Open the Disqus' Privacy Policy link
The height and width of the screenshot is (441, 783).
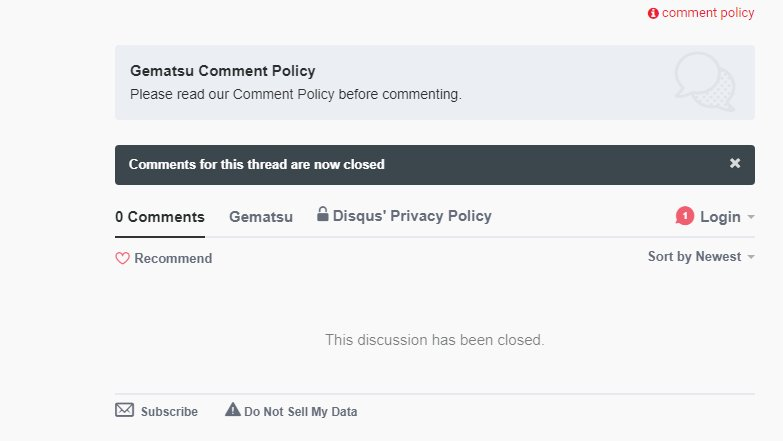tap(412, 216)
